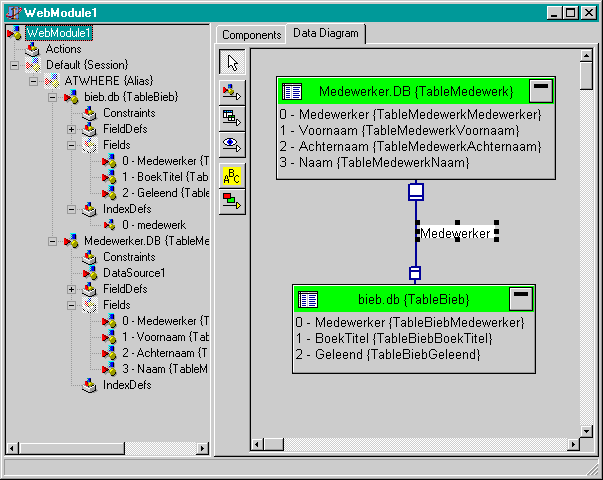The image size is (603, 480).
Task: Click the table icon on the Medewerker.DB header
Action: 293,92
